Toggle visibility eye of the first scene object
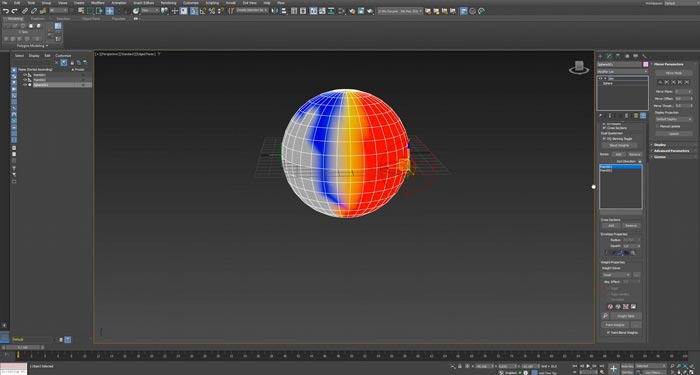The image size is (700, 375). click(25, 75)
